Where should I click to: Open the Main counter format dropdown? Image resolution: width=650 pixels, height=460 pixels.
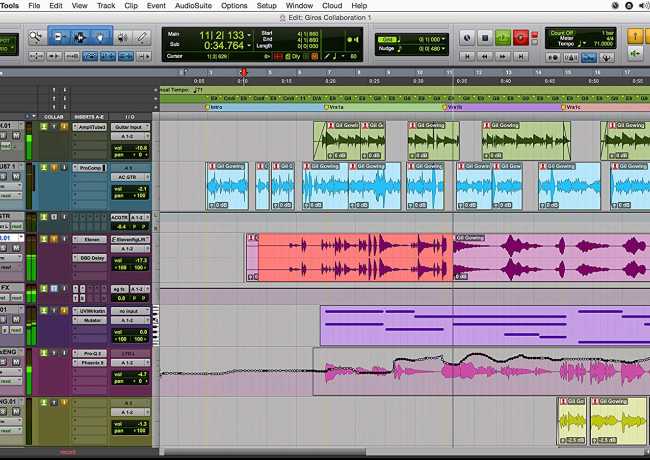249,35
